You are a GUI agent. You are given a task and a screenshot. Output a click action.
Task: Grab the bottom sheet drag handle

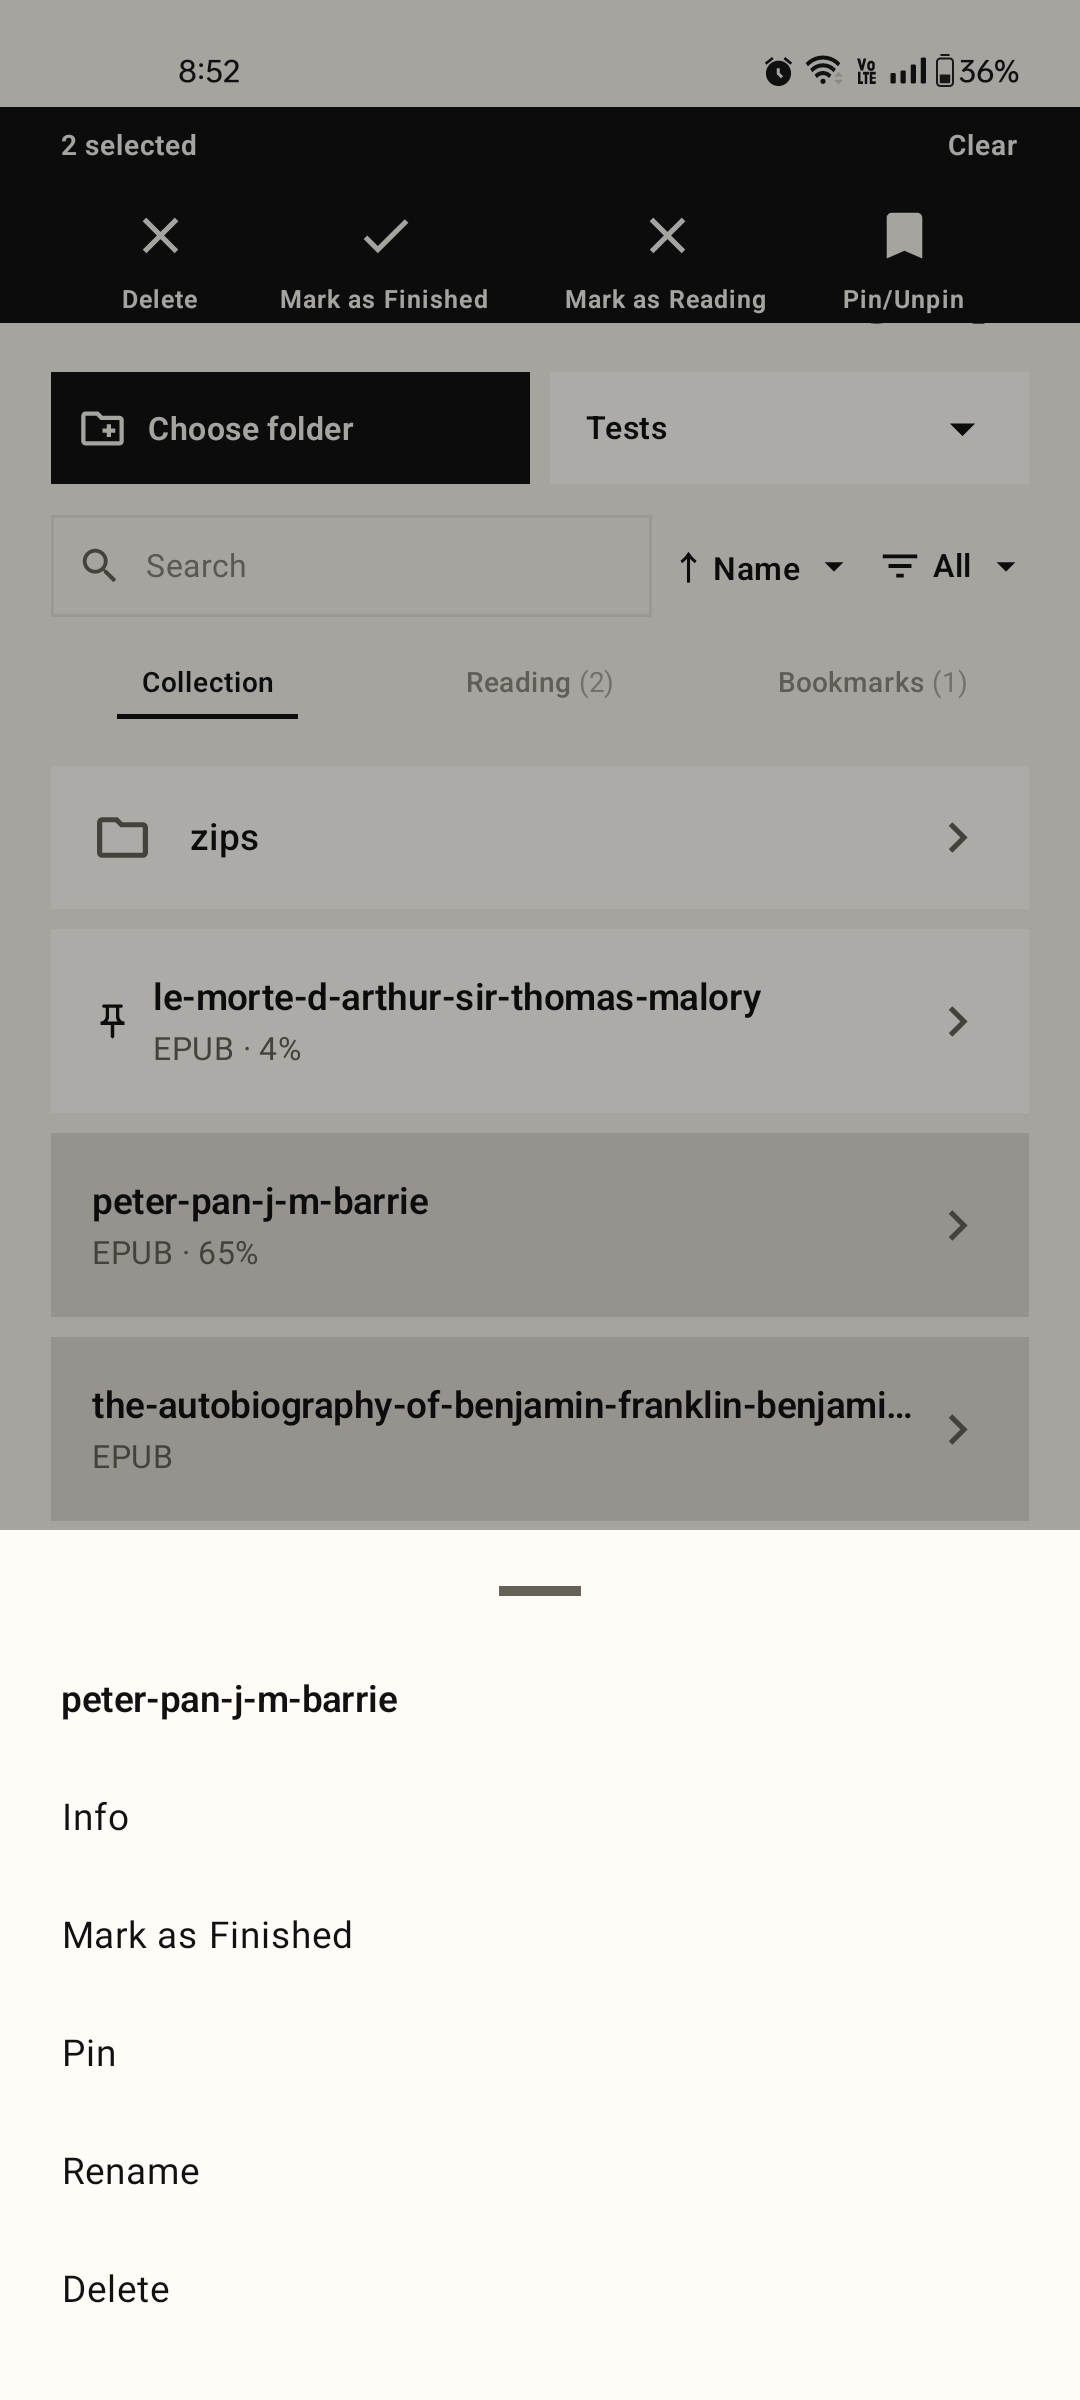540,1591
